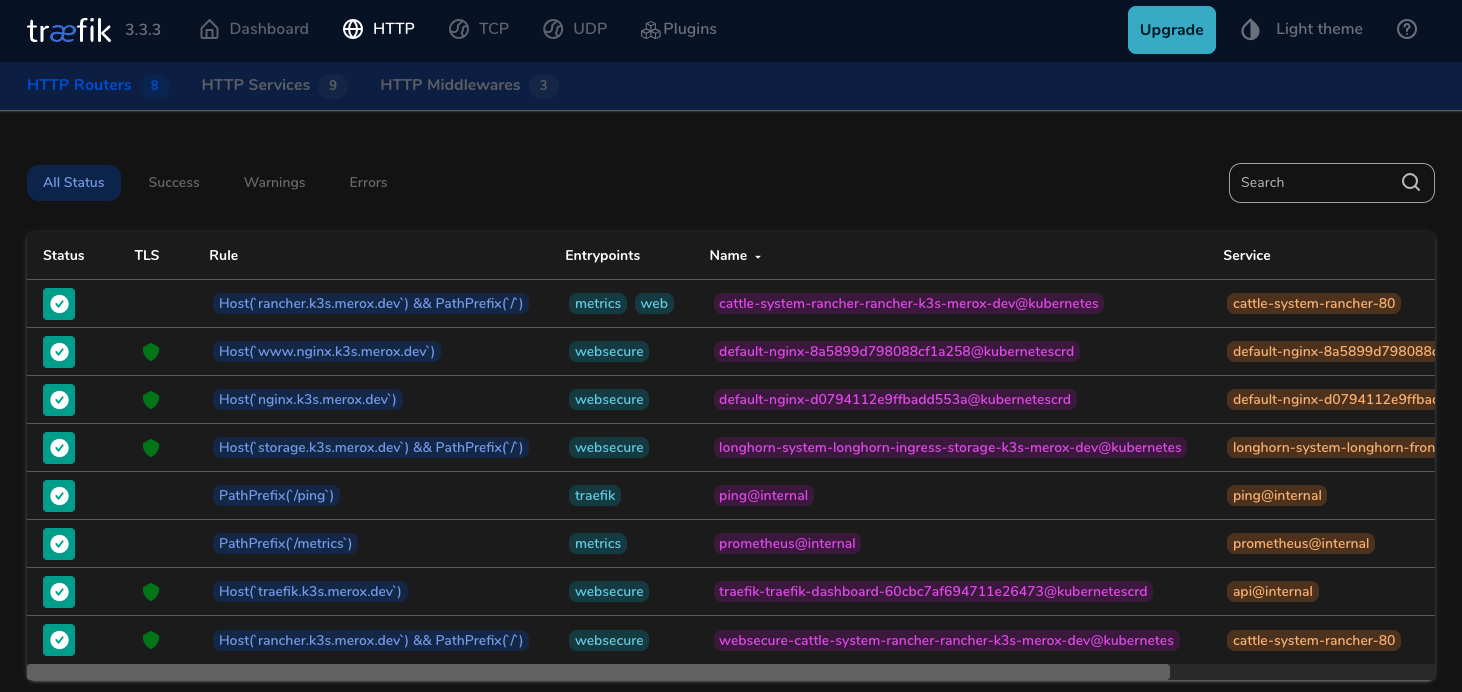Click TLS shield for www.nginx.k3s.merox.dev row
Screen dimensions: 1462x692
tap(151, 352)
